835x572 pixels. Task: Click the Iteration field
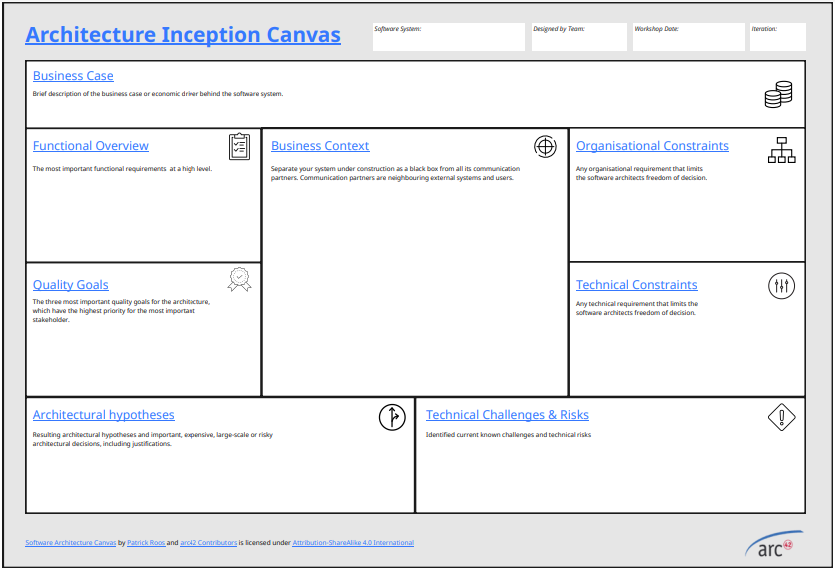777,37
